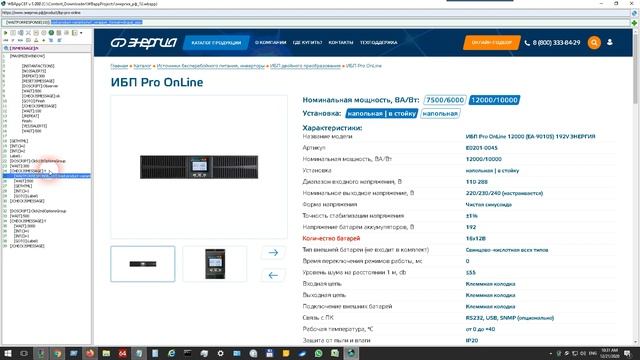This screenshot has height=360, width=640.
Task: Click the previous image left arrow
Action: pos(273,276)
